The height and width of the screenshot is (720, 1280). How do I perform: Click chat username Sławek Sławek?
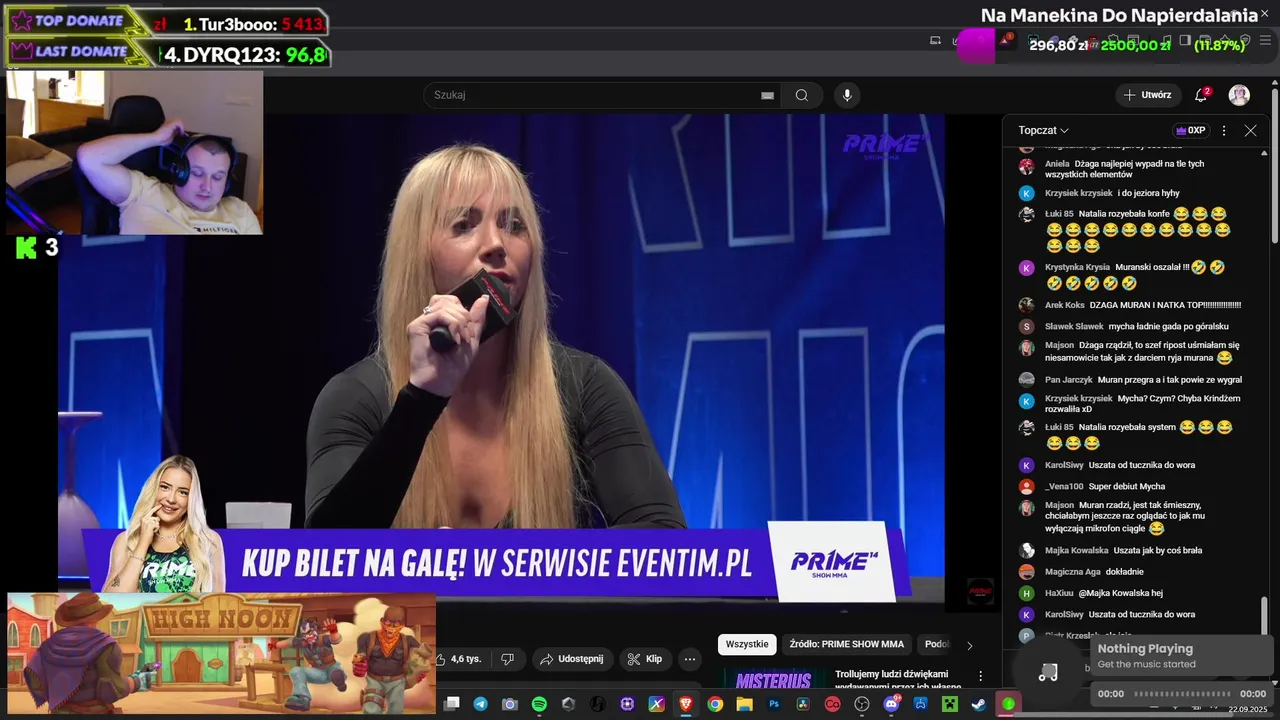tap(1074, 326)
